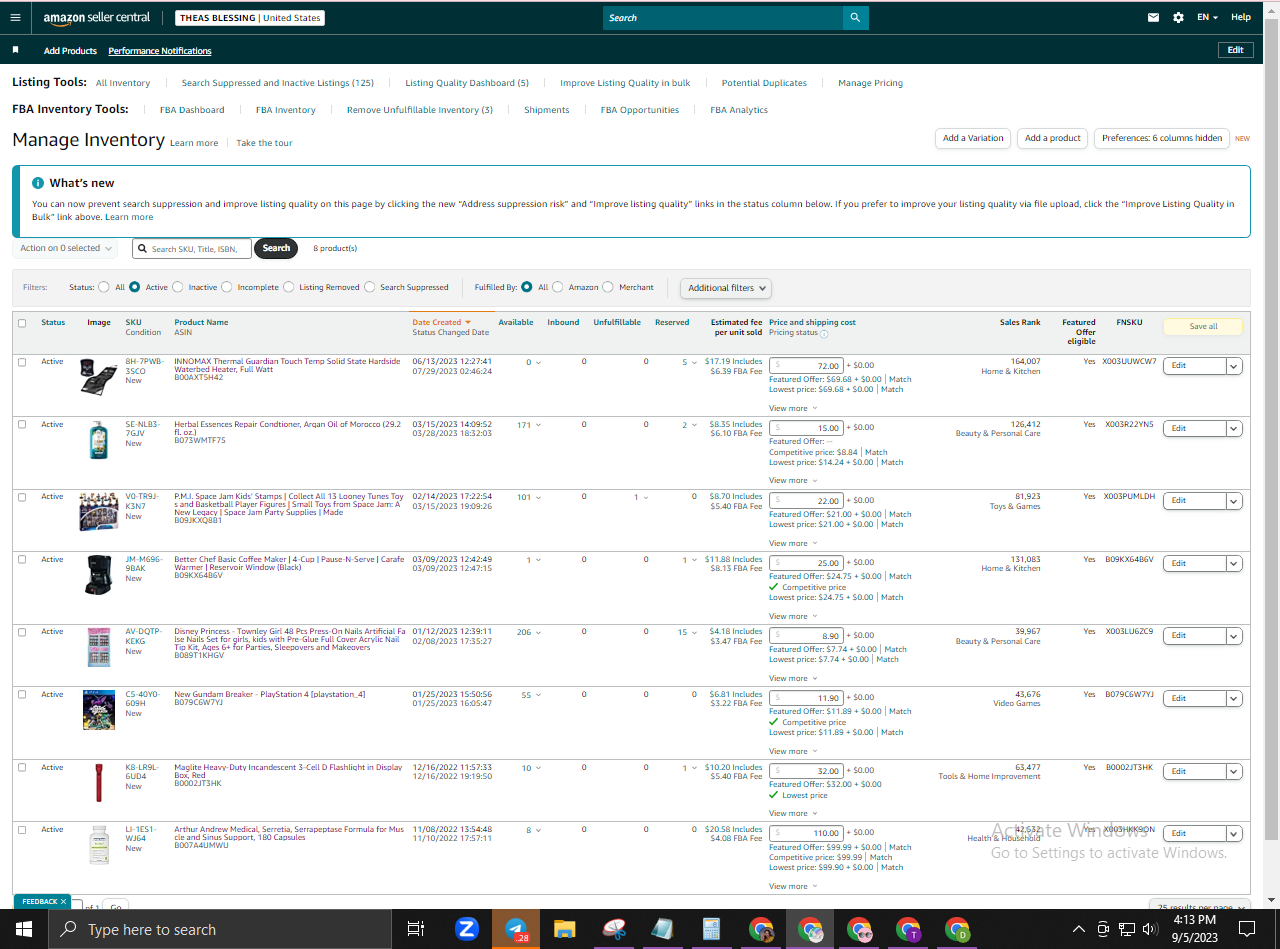The image size is (1280, 949).
Task: Open the Listing Quality Dashboard
Action: 467,83
